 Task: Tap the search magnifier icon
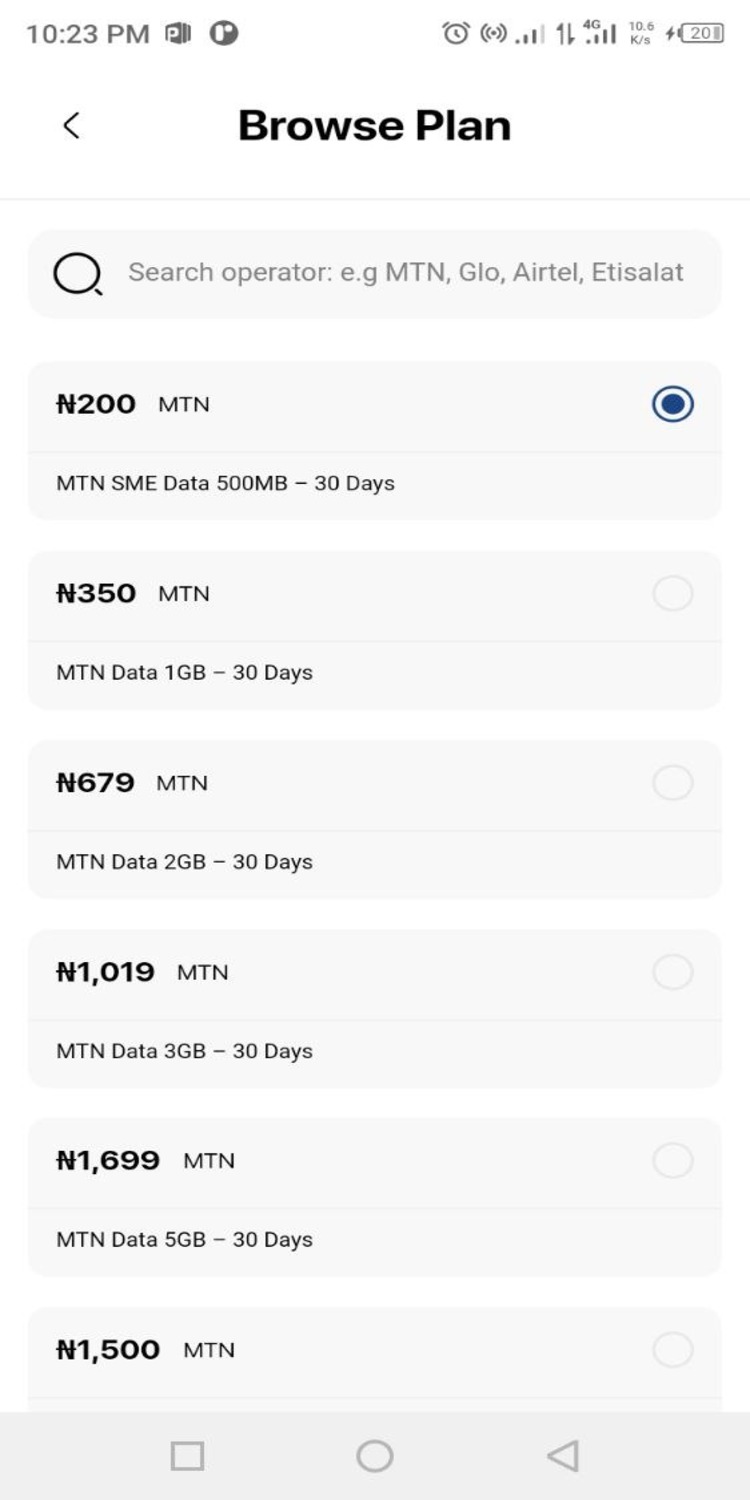click(77, 273)
